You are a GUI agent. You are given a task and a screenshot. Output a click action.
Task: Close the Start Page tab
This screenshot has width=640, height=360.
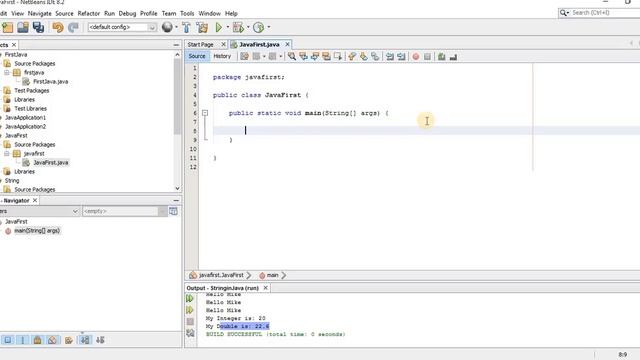click(x=223, y=44)
